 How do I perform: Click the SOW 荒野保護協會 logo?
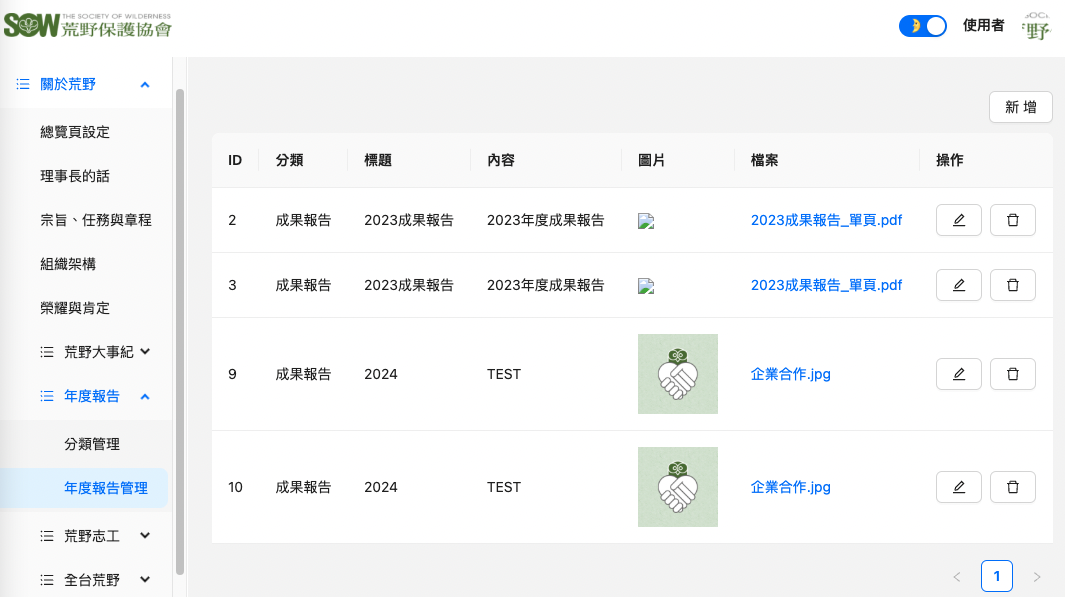[x=87, y=27]
